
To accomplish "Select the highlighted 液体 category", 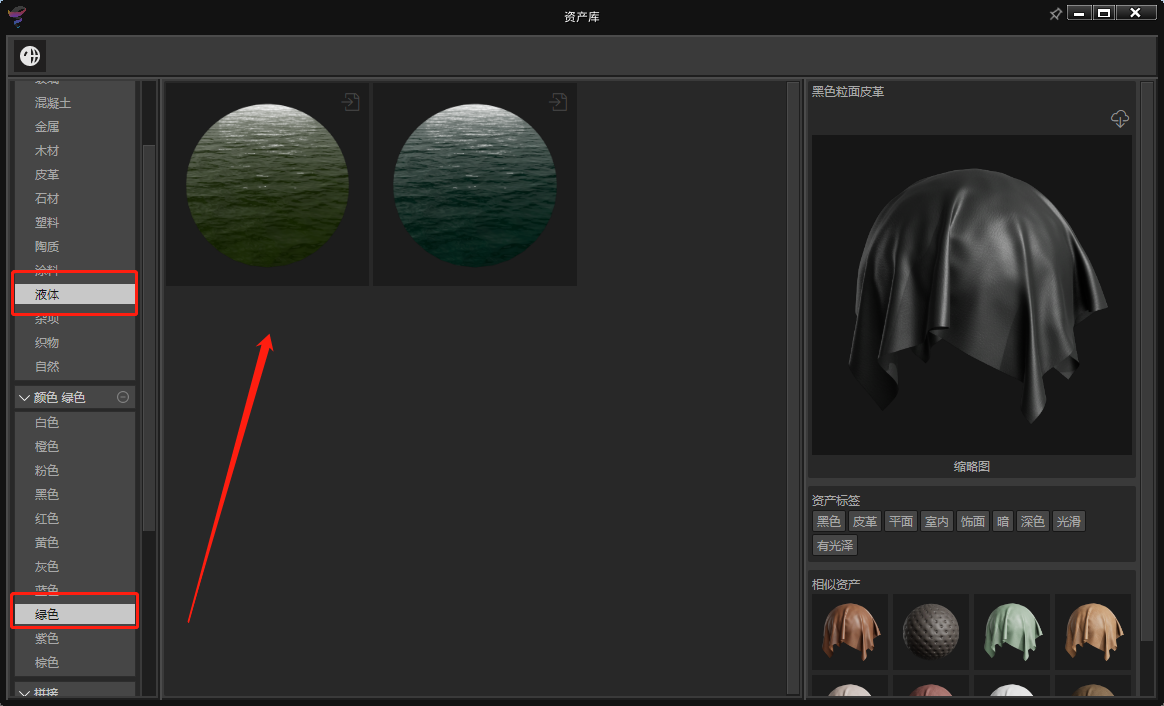I will click(75, 295).
